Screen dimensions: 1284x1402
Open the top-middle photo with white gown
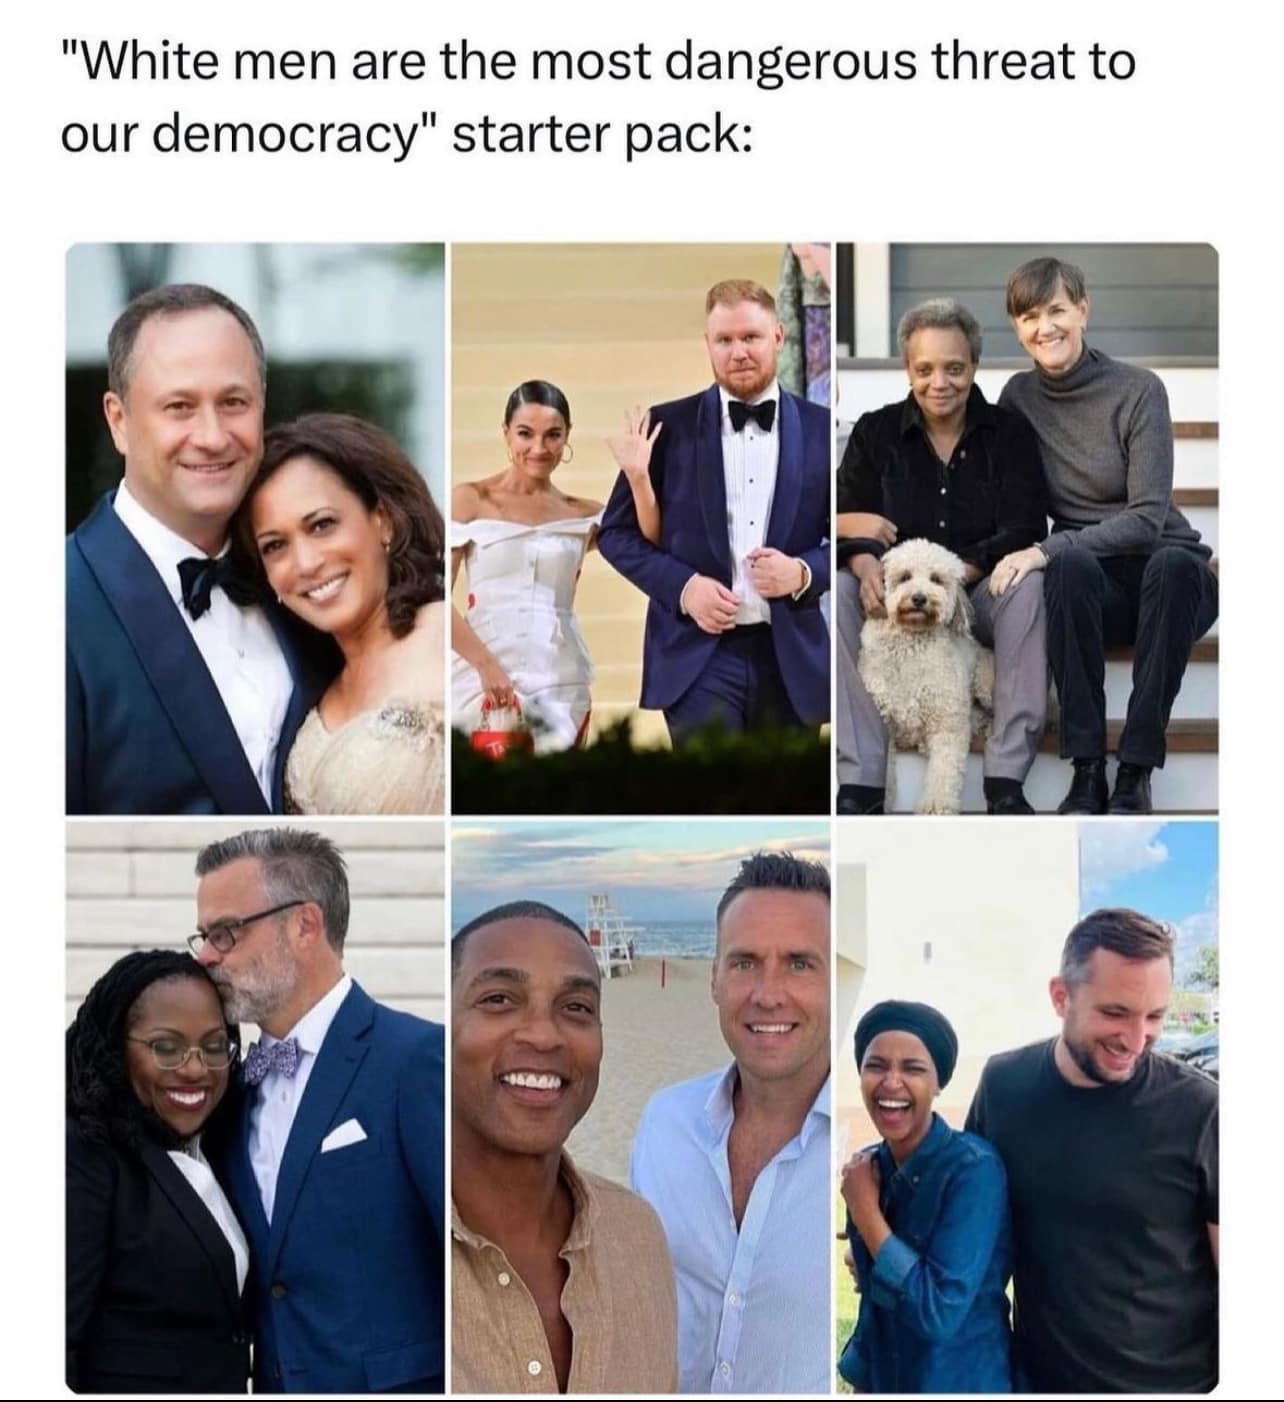640,528
